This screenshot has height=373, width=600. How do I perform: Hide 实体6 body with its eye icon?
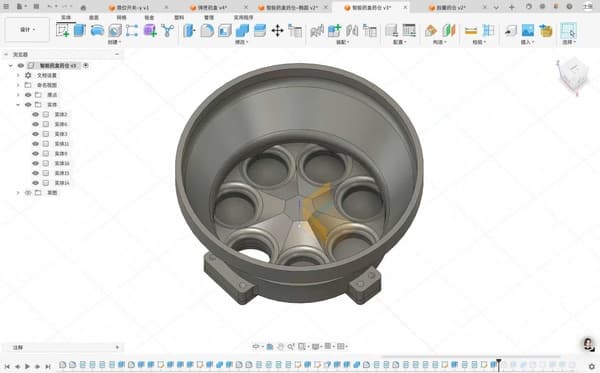pos(36,124)
